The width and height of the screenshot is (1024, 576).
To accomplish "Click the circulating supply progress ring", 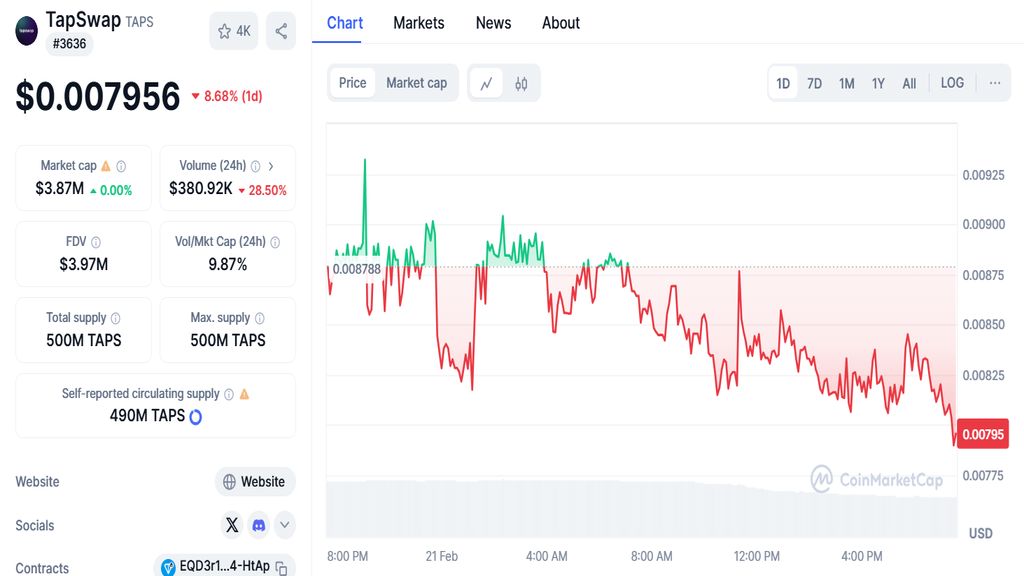I will coord(195,417).
